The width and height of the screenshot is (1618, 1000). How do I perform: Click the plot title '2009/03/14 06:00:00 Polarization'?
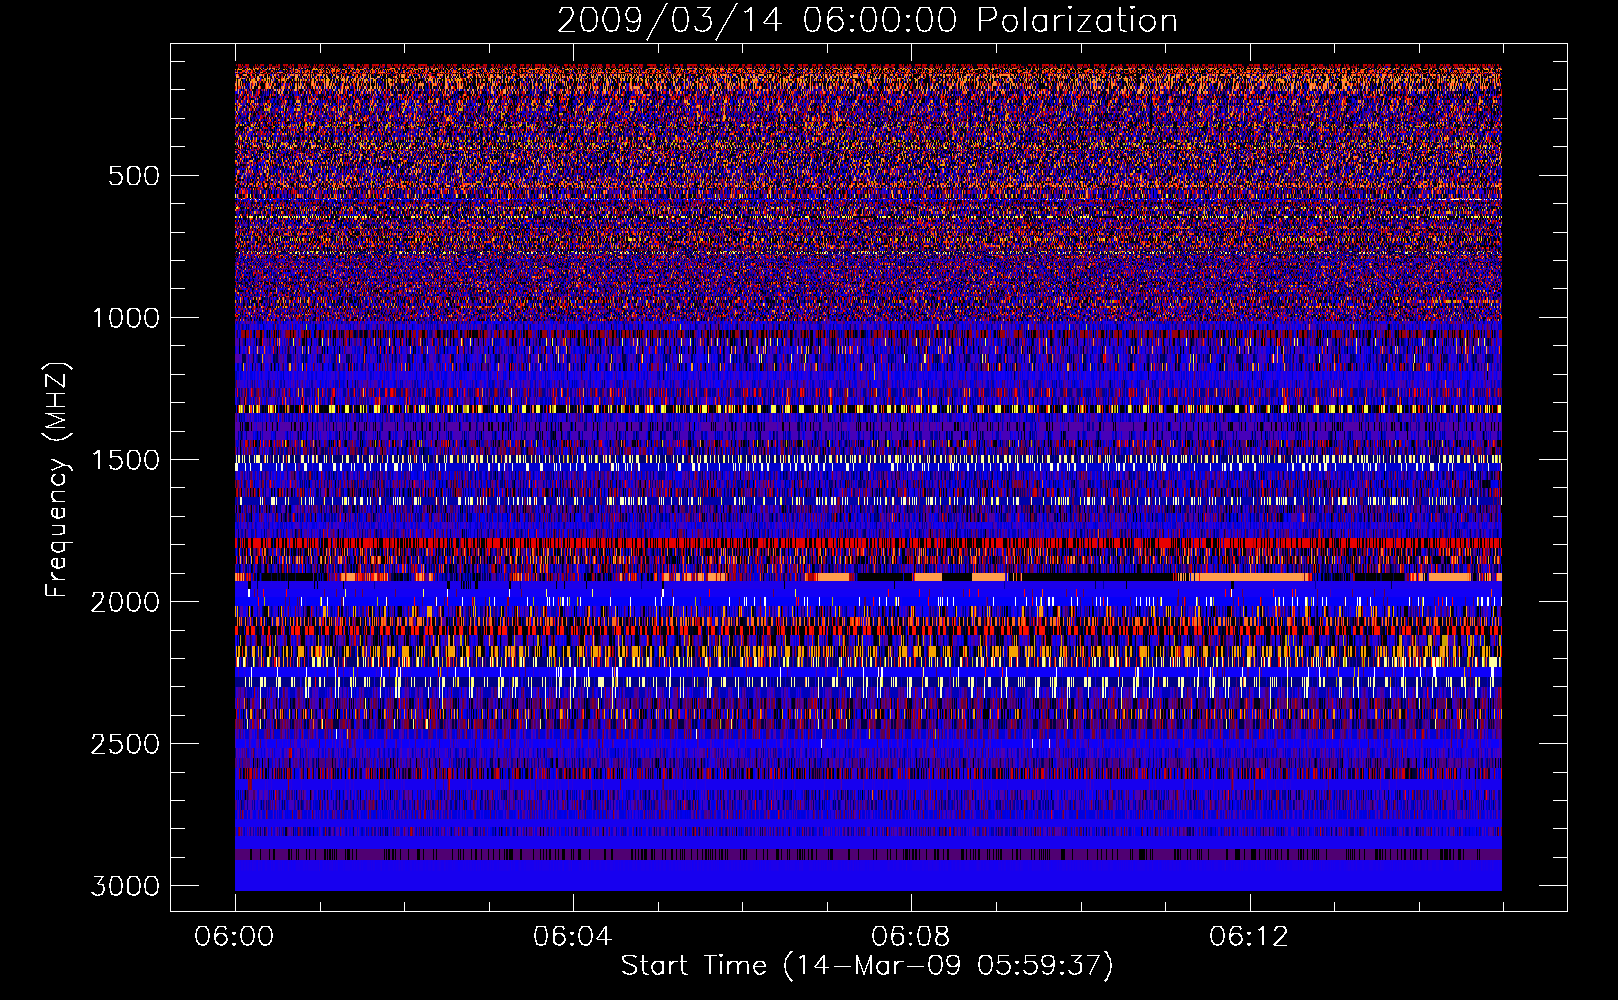click(x=867, y=20)
